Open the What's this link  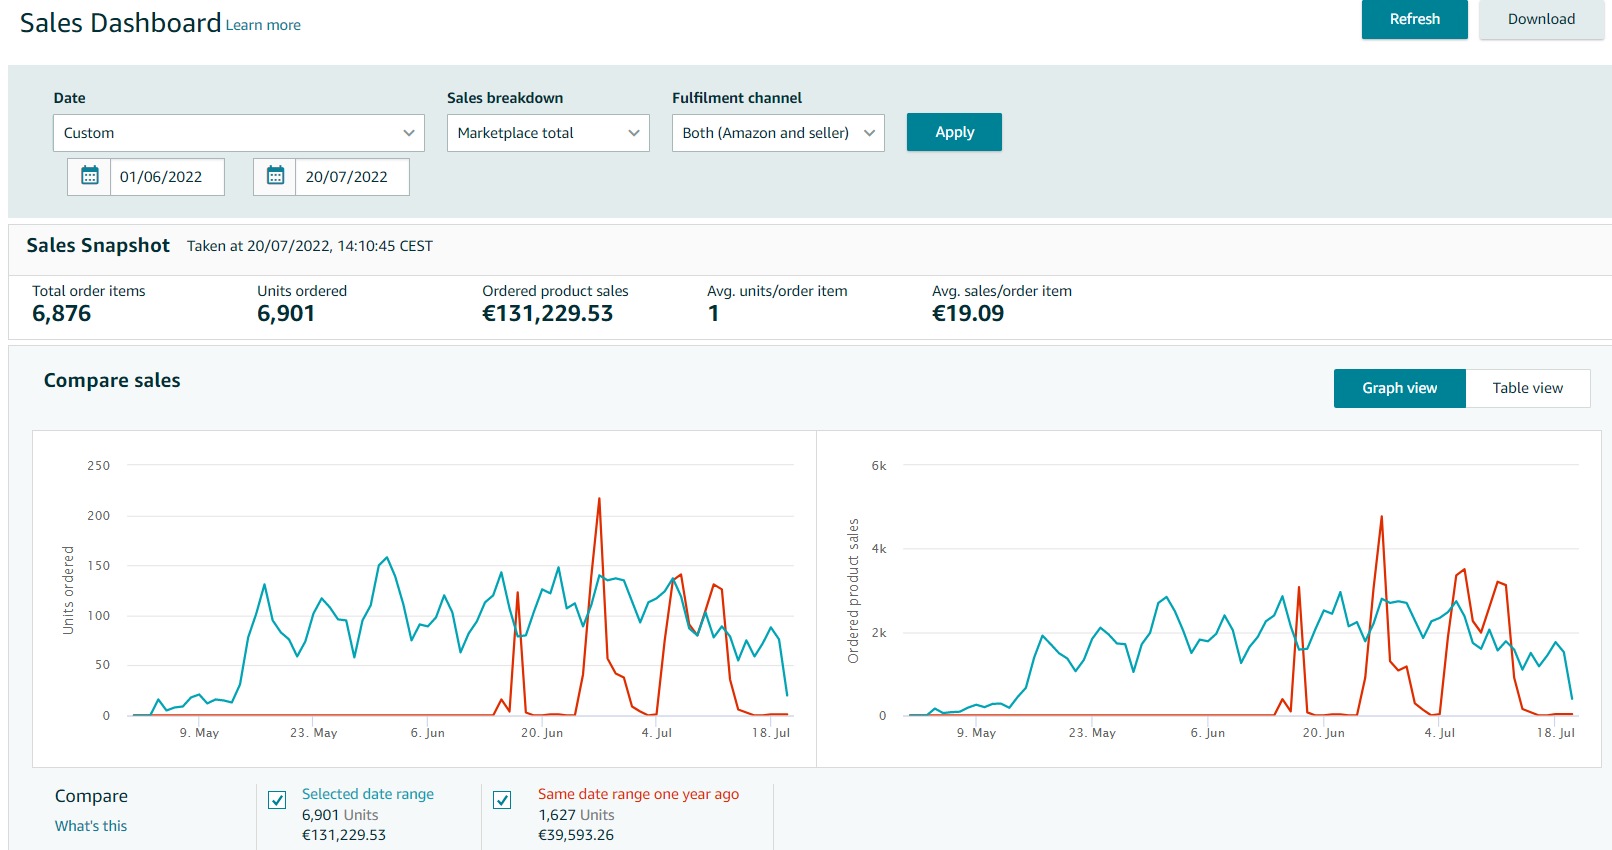click(91, 826)
